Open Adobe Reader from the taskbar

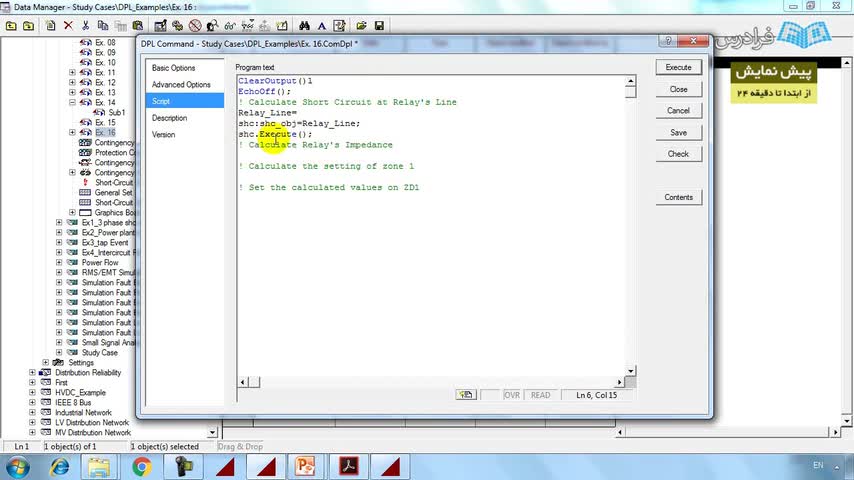click(349, 467)
